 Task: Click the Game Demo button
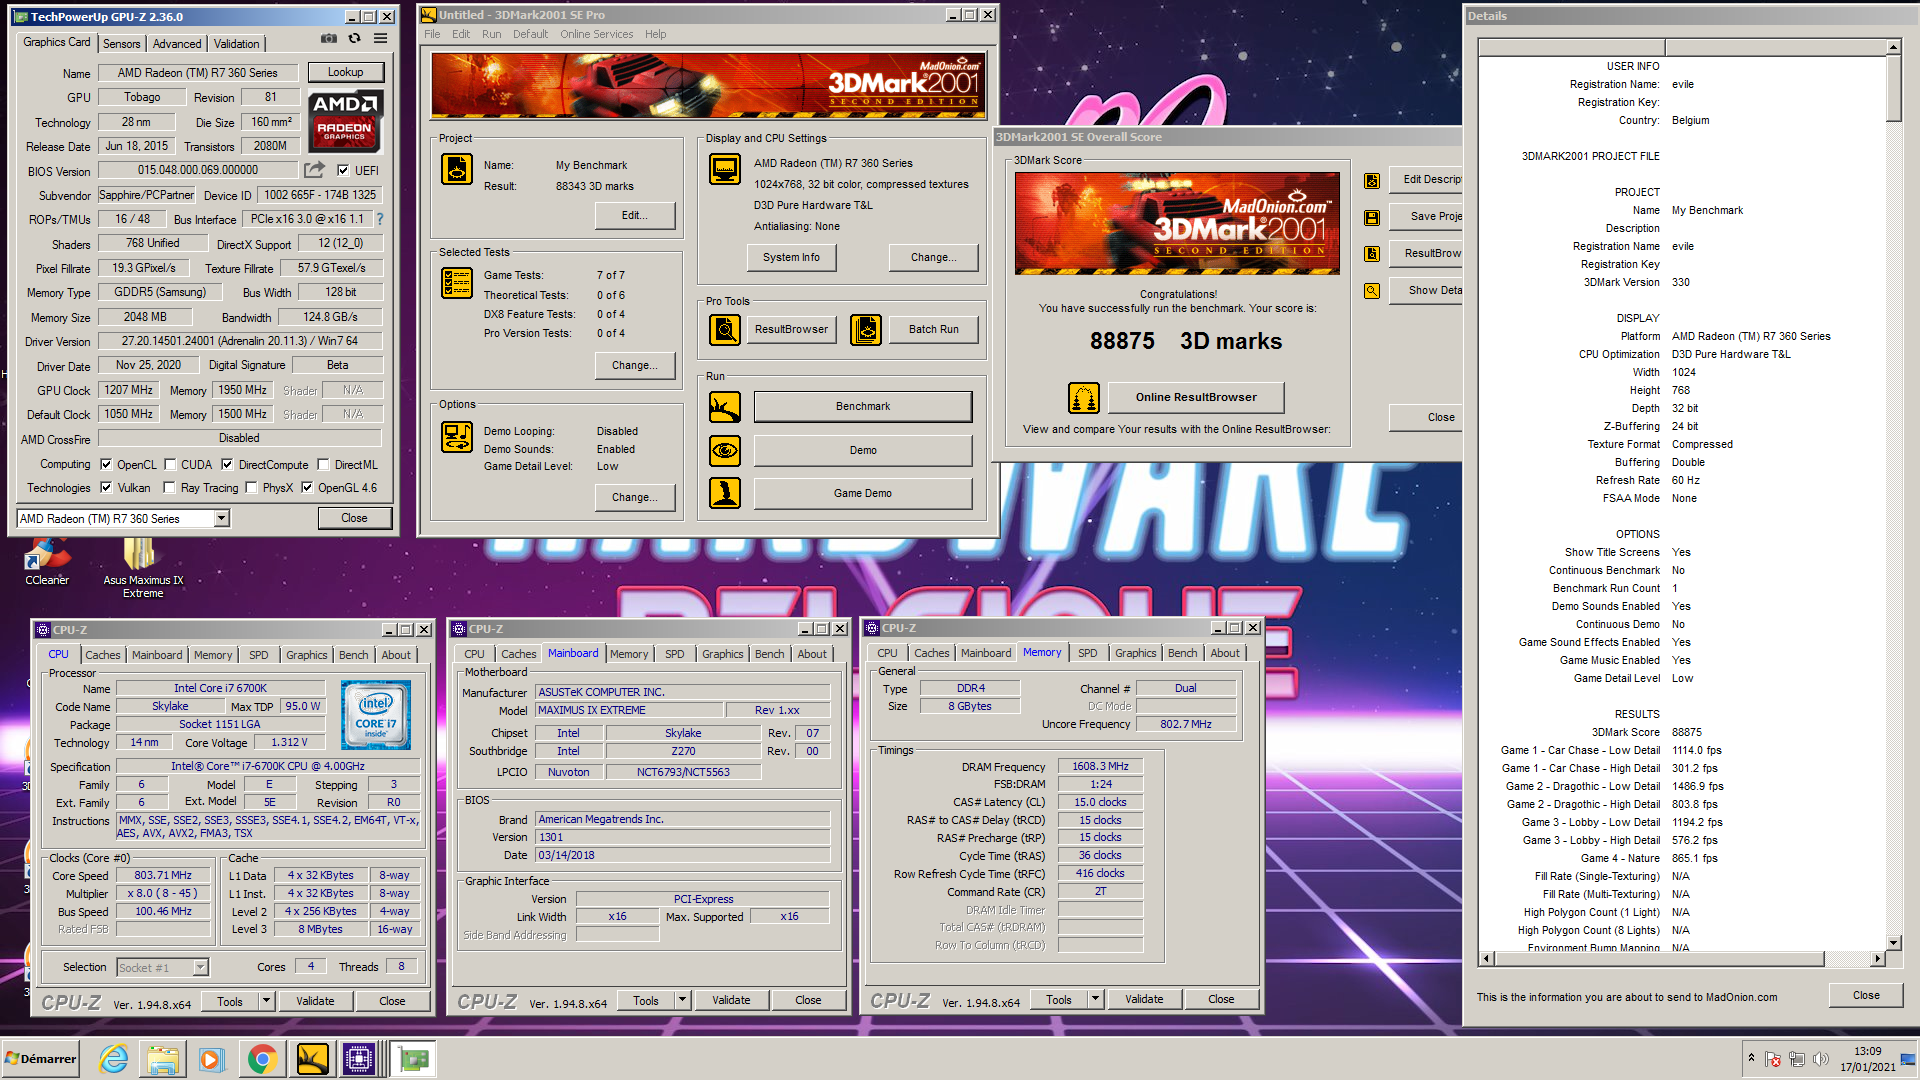863,493
